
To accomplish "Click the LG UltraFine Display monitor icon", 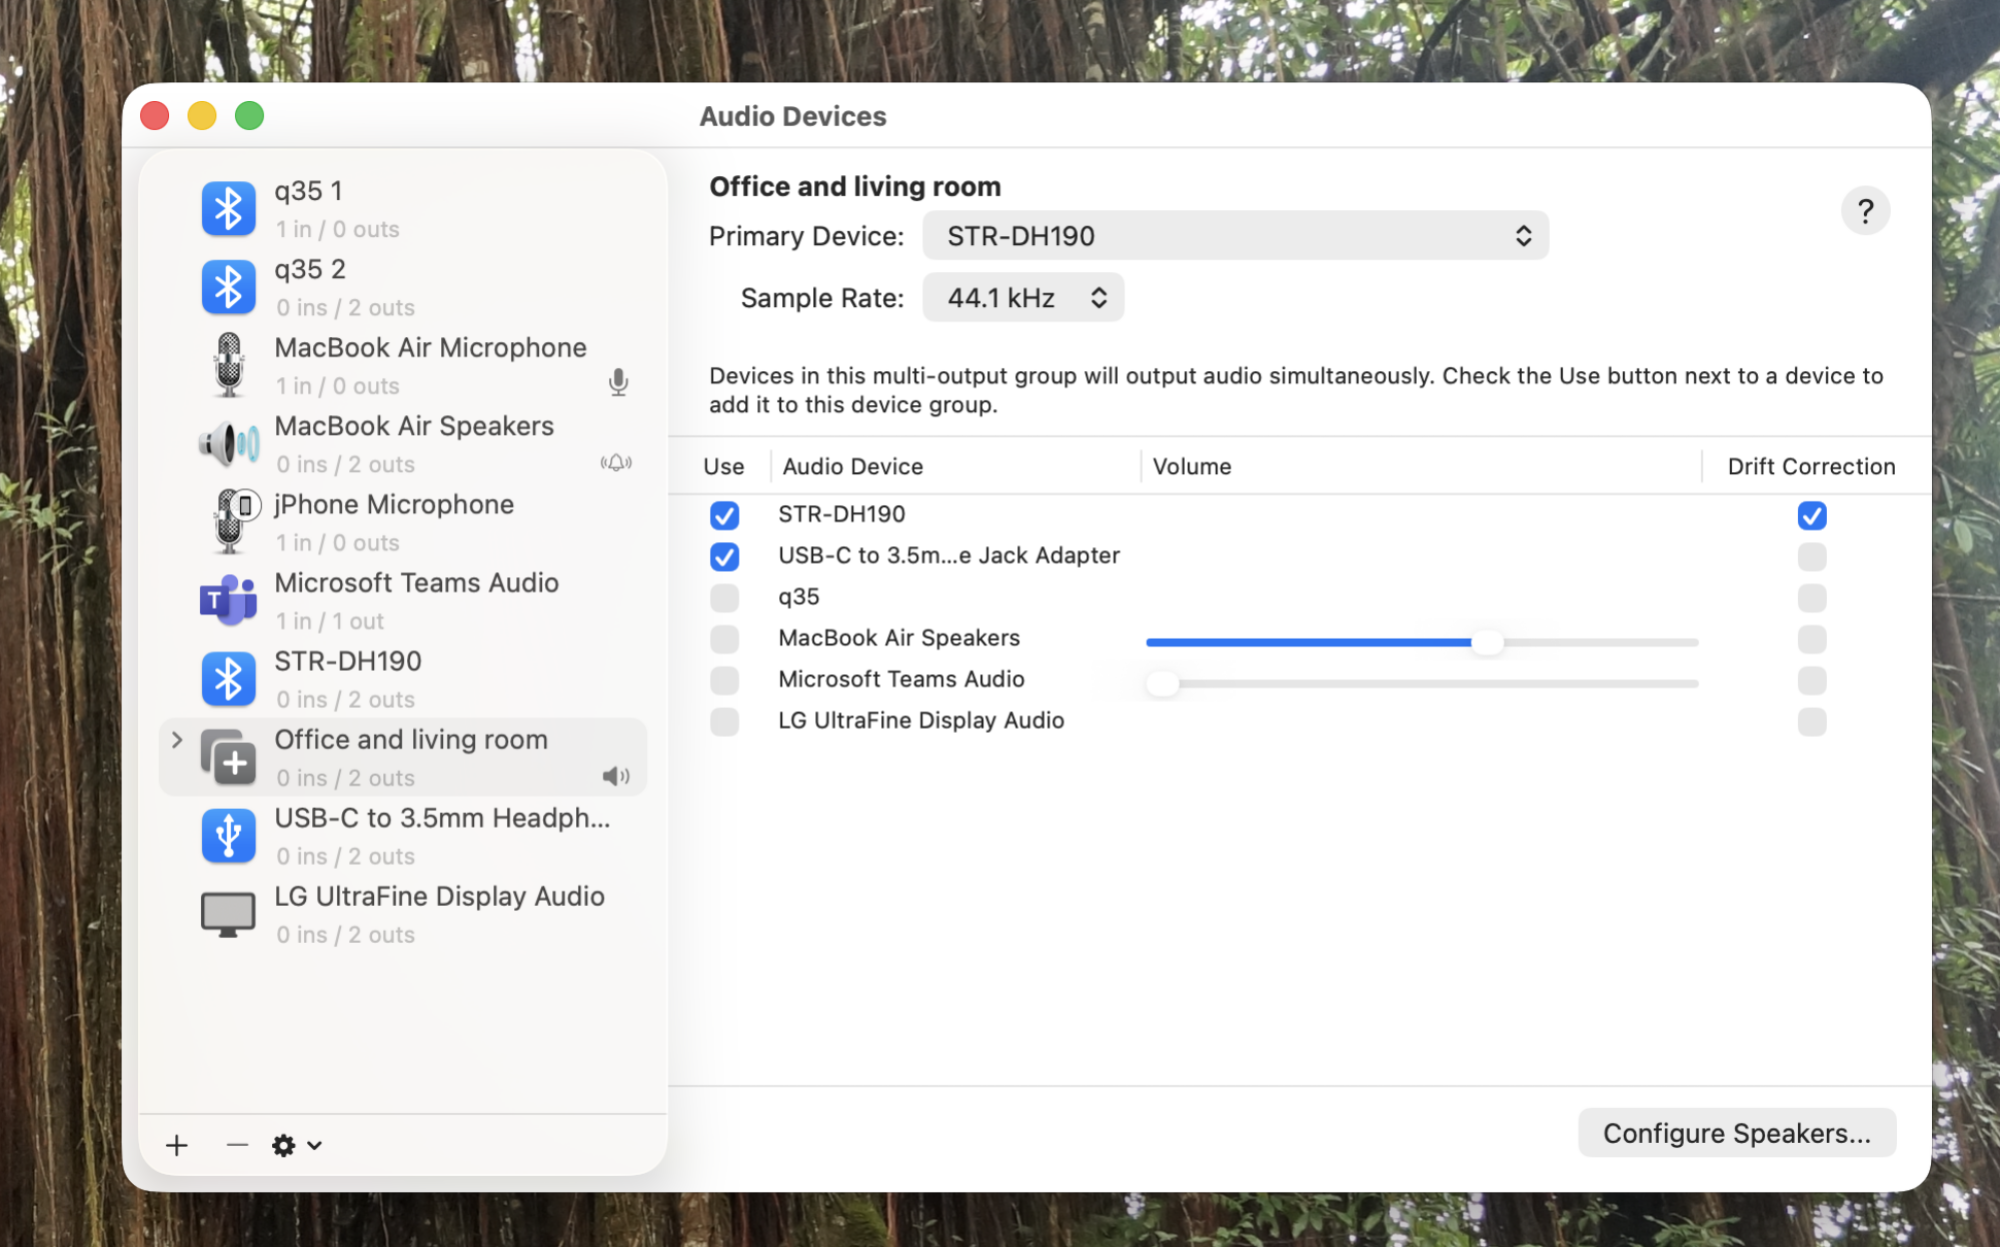I will pyautogui.click(x=228, y=914).
